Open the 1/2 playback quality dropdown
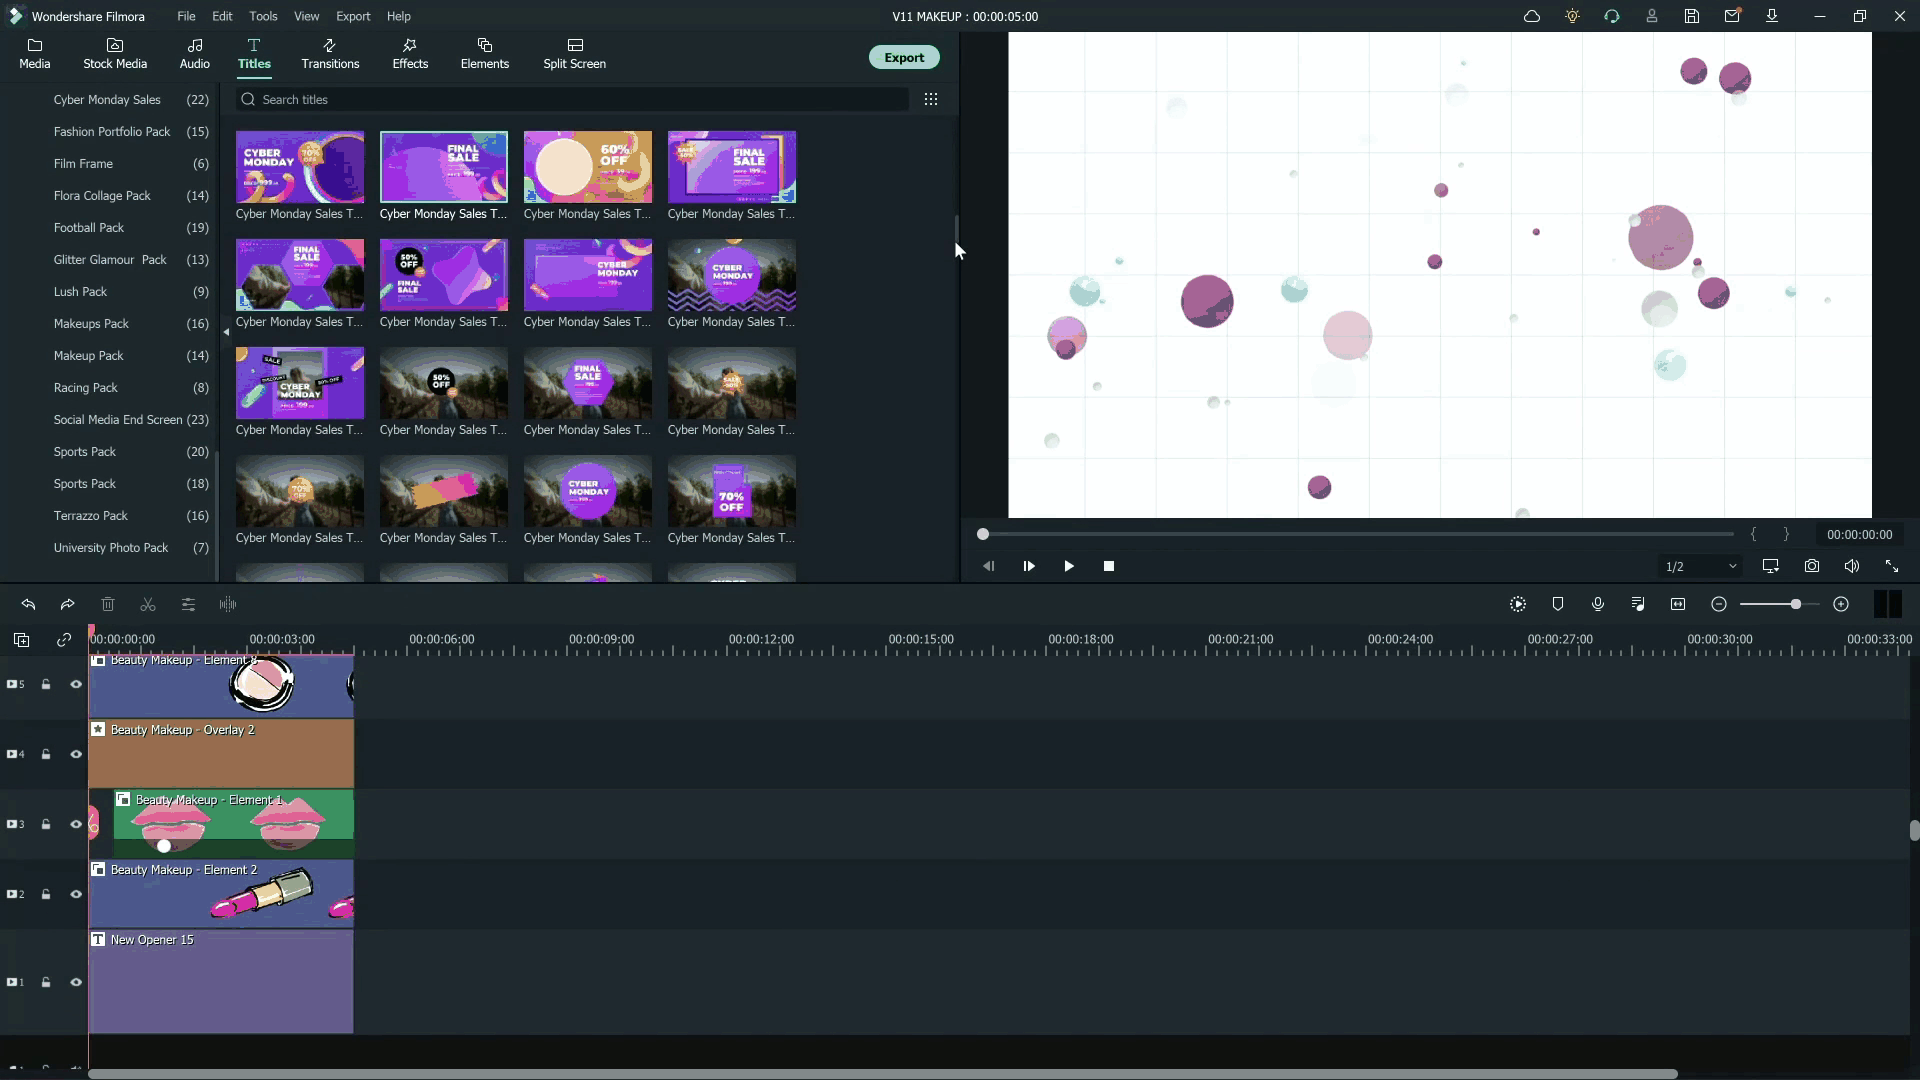Image resolution: width=1920 pixels, height=1080 pixels. [1700, 567]
